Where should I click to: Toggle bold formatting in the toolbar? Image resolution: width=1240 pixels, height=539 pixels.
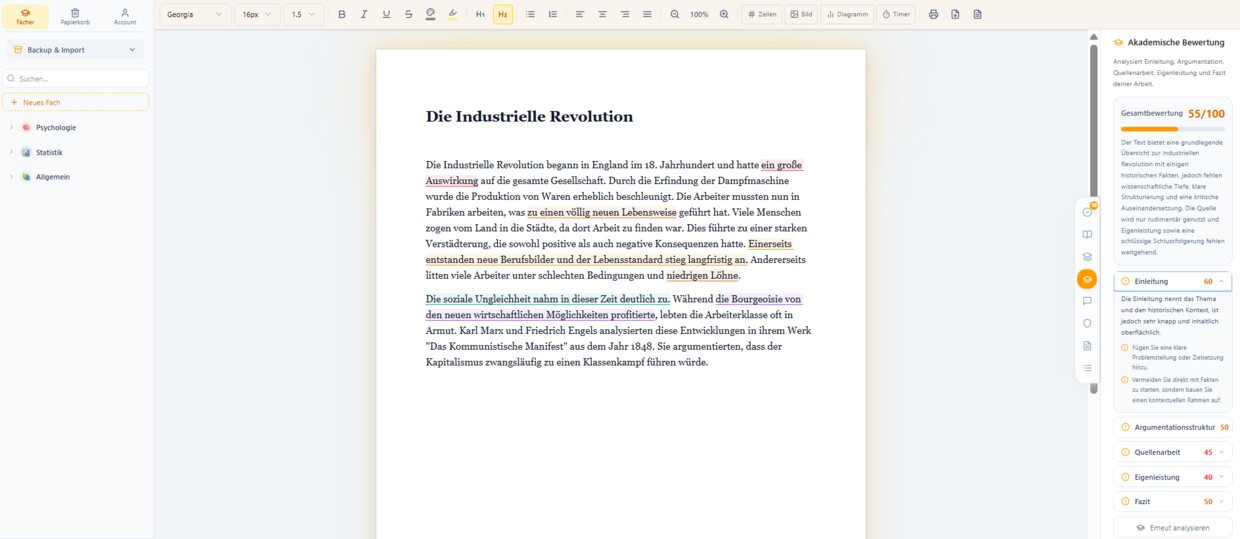[x=342, y=15]
